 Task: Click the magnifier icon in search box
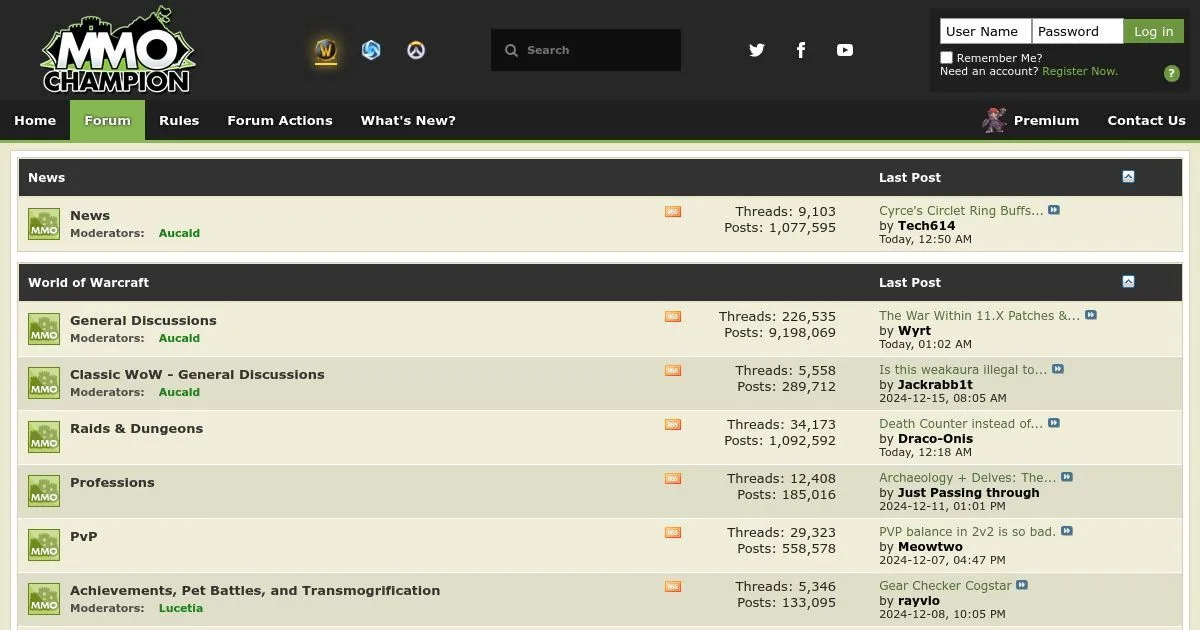(511, 50)
